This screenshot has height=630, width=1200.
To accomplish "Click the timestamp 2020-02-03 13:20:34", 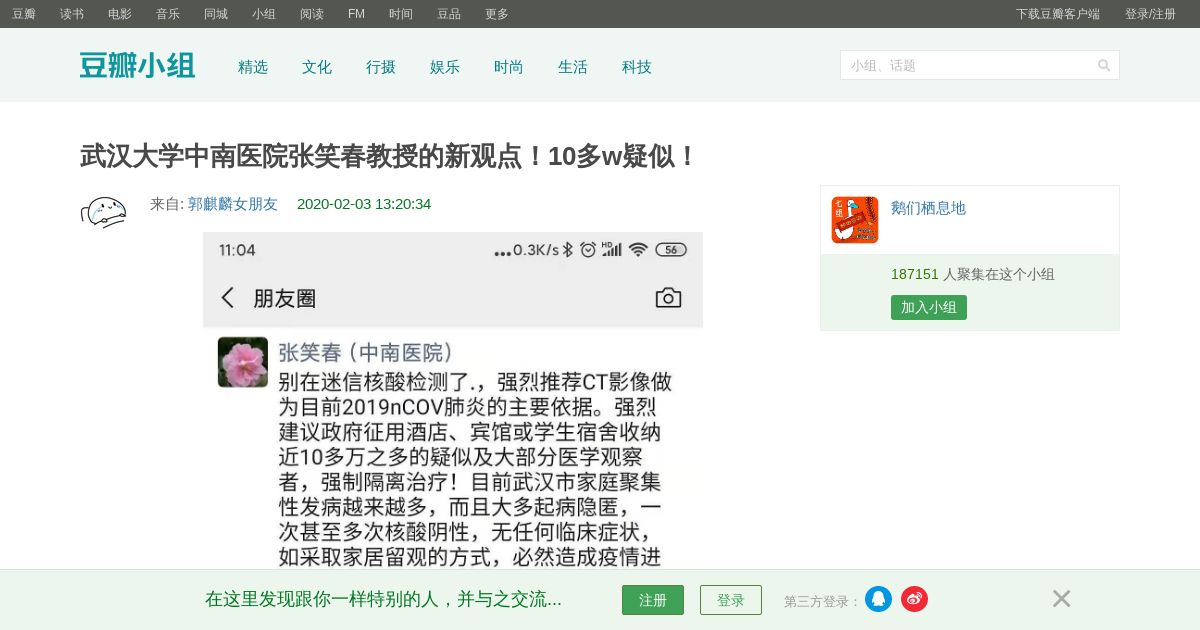I will [x=364, y=204].
